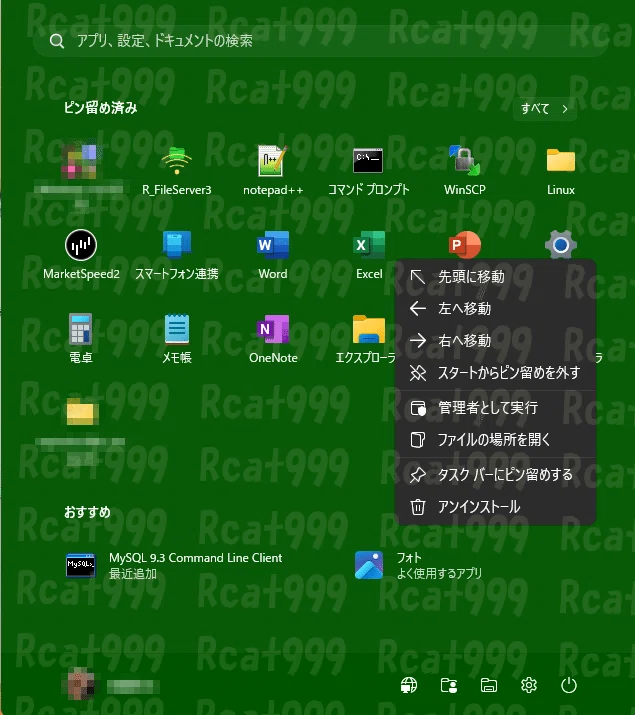
Task: Click the network globe icon in footer
Action: pos(408,685)
